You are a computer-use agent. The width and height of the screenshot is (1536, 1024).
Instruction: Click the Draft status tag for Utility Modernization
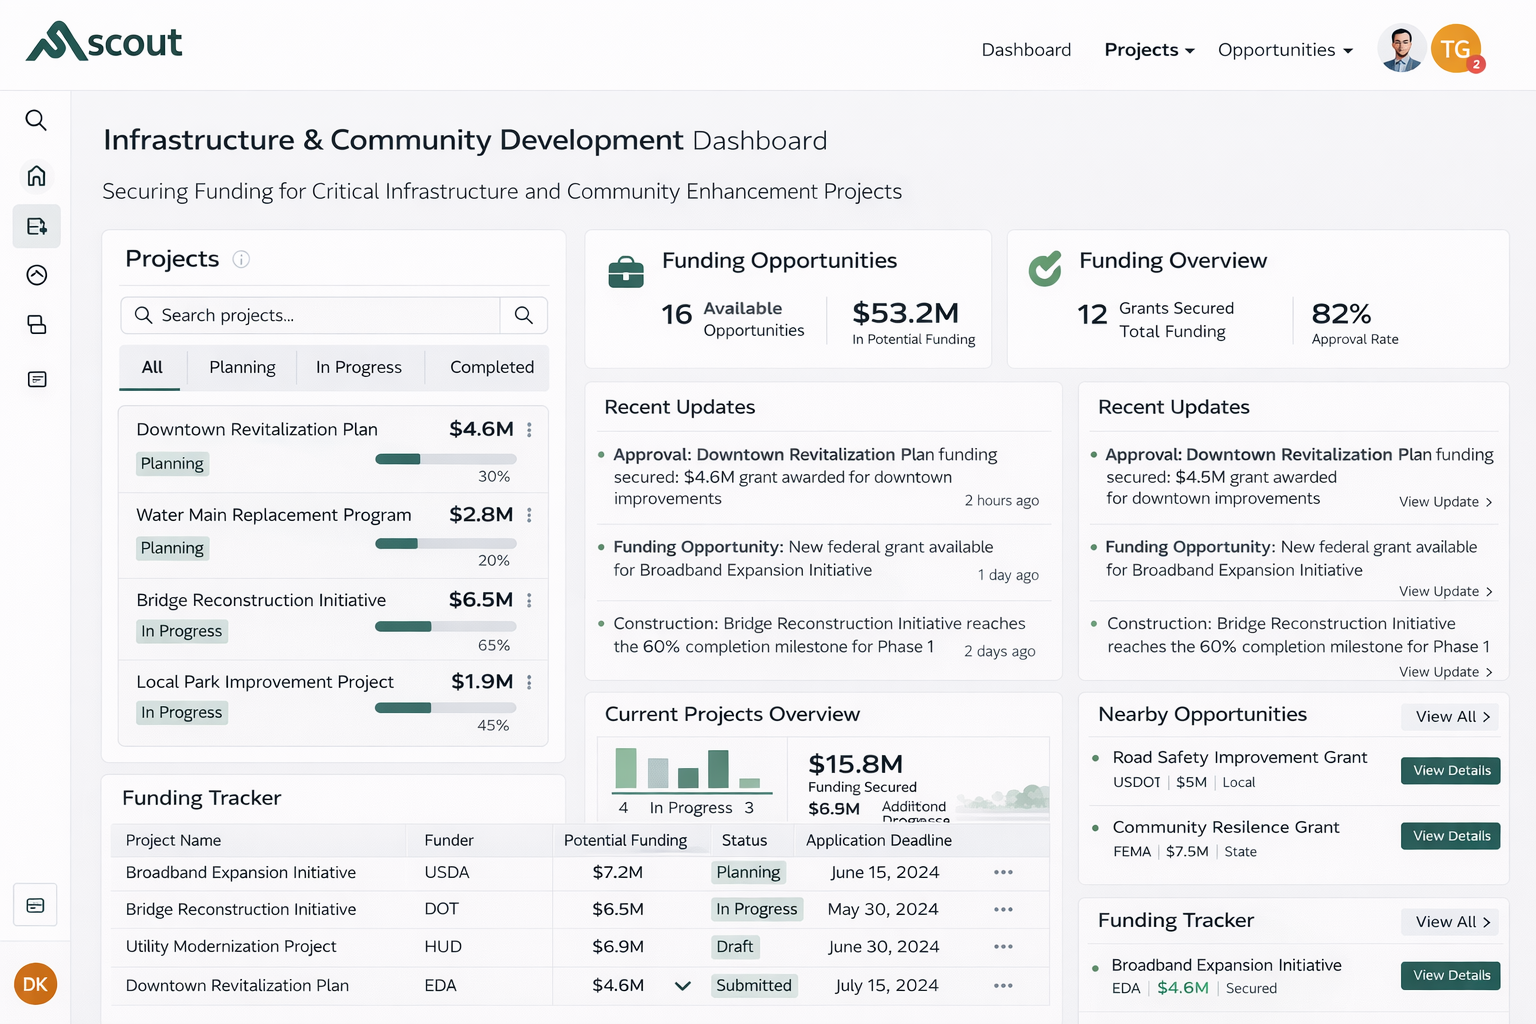(735, 946)
